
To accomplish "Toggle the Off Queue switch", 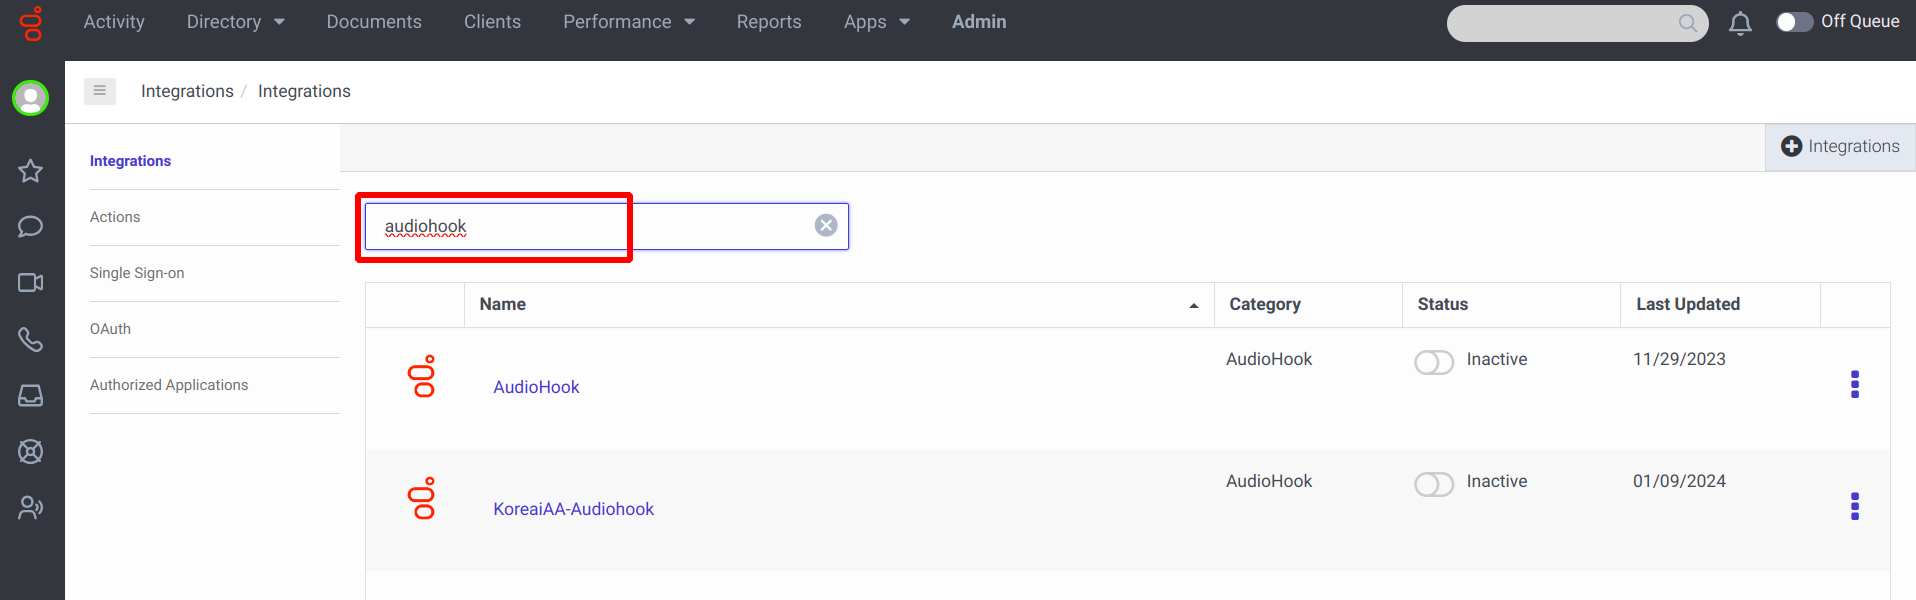I will [x=1794, y=22].
